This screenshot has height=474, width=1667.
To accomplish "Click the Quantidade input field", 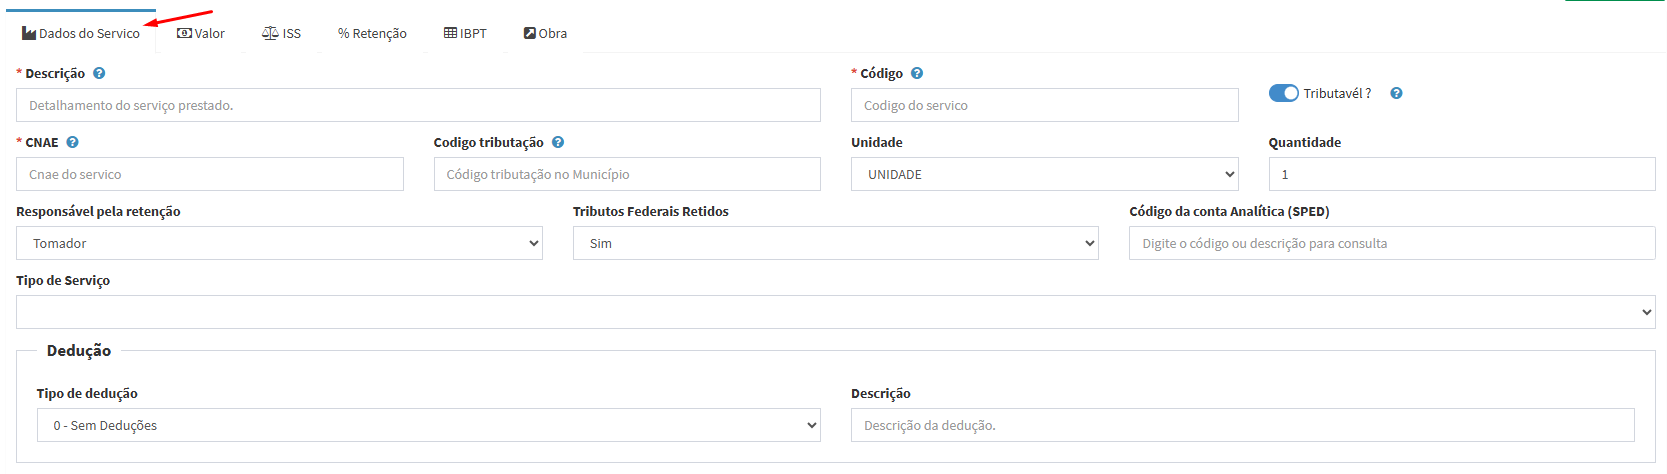I will click(x=1461, y=174).
